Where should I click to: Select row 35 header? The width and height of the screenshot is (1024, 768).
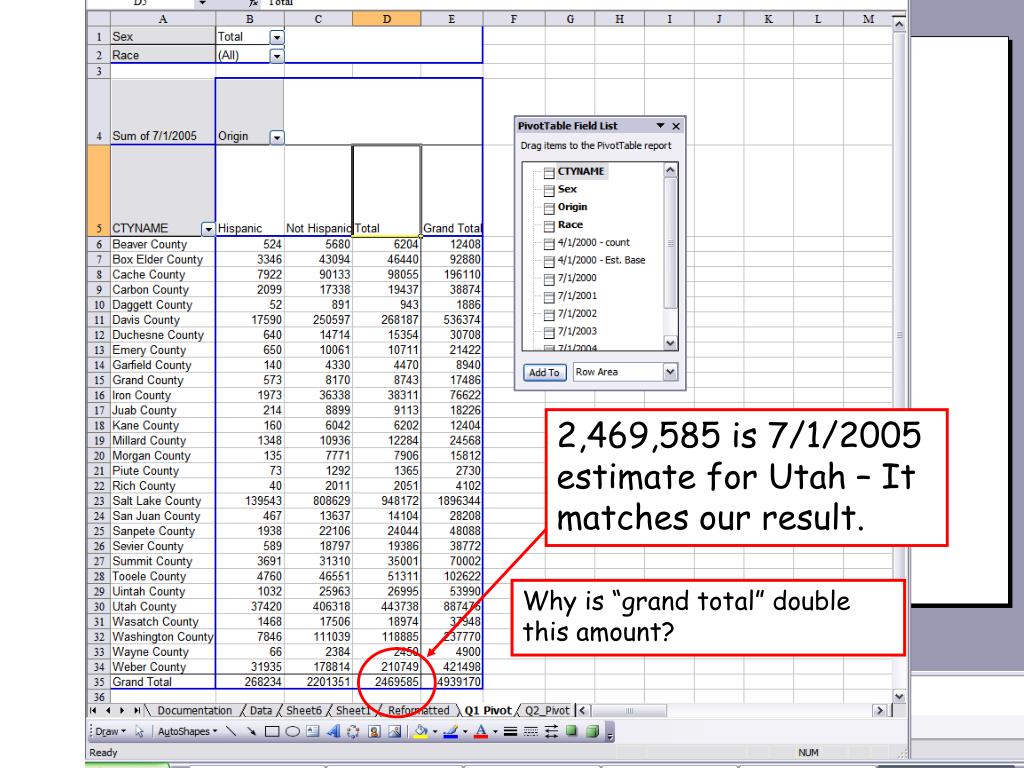99,682
